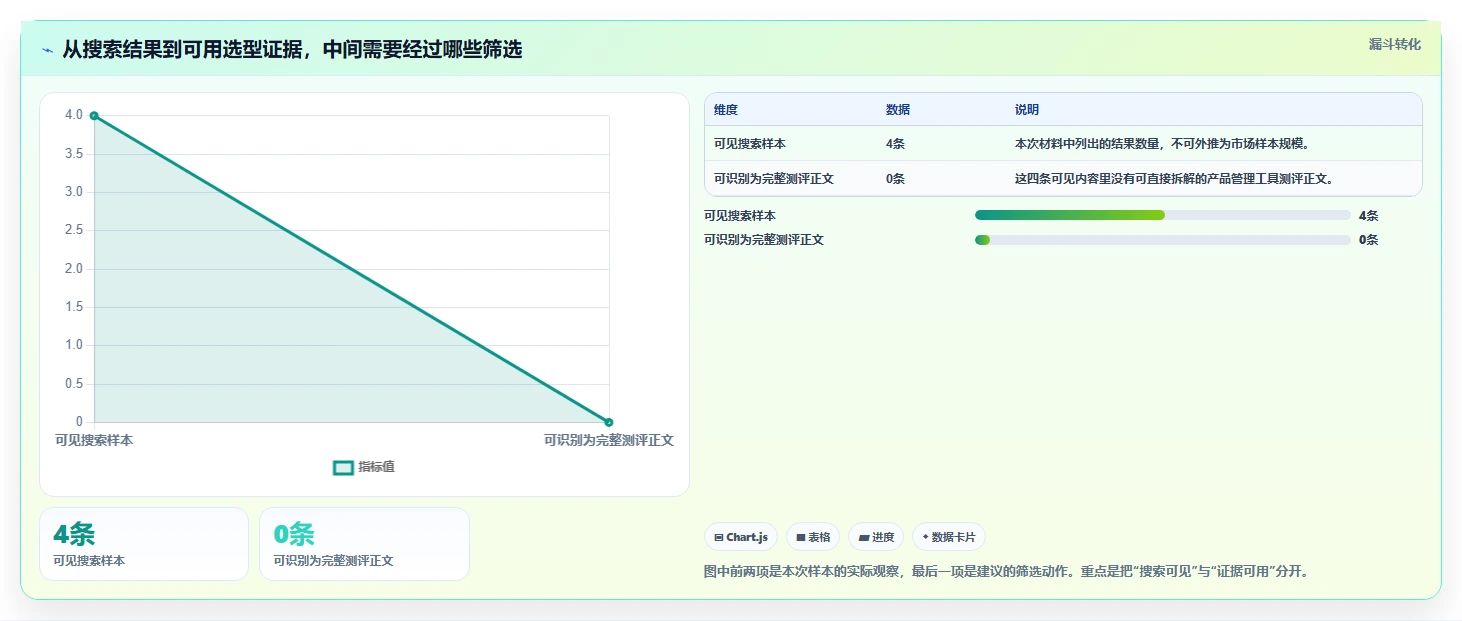Select the Chart.js tag
Viewport: 1462px width, 621px height.
click(741, 537)
